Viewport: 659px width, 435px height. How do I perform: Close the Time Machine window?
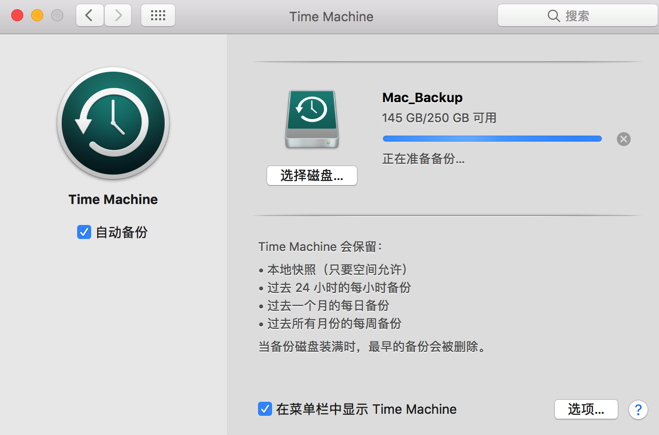(17, 16)
